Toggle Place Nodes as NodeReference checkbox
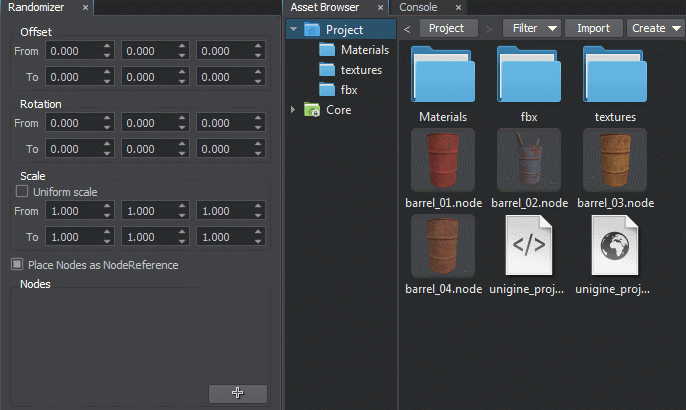This screenshot has width=686, height=410. tap(17, 265)
